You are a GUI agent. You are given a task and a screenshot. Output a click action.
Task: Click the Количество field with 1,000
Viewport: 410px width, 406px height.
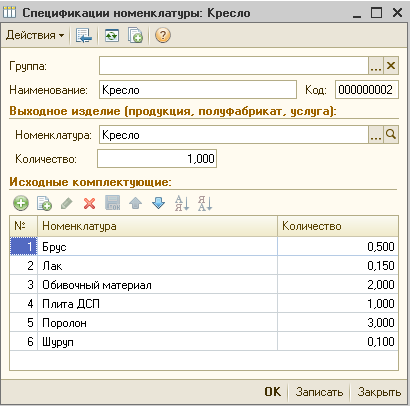pyautogui.click(x=157, y=158)
